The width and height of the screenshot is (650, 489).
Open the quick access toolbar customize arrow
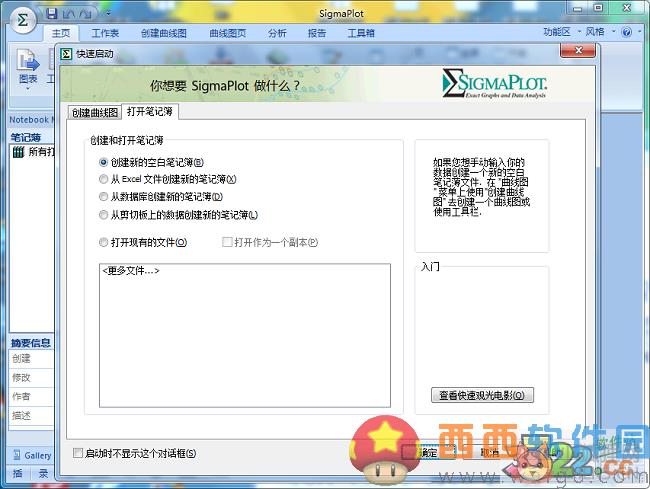click(x=108, y=13)
